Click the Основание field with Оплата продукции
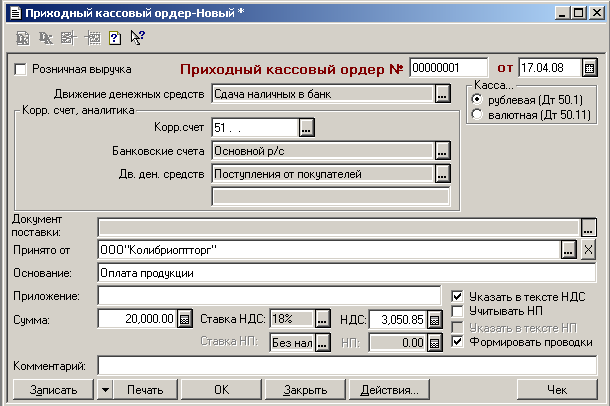Image resolution: width=610 pixels, height=406 pixels. 347,273
